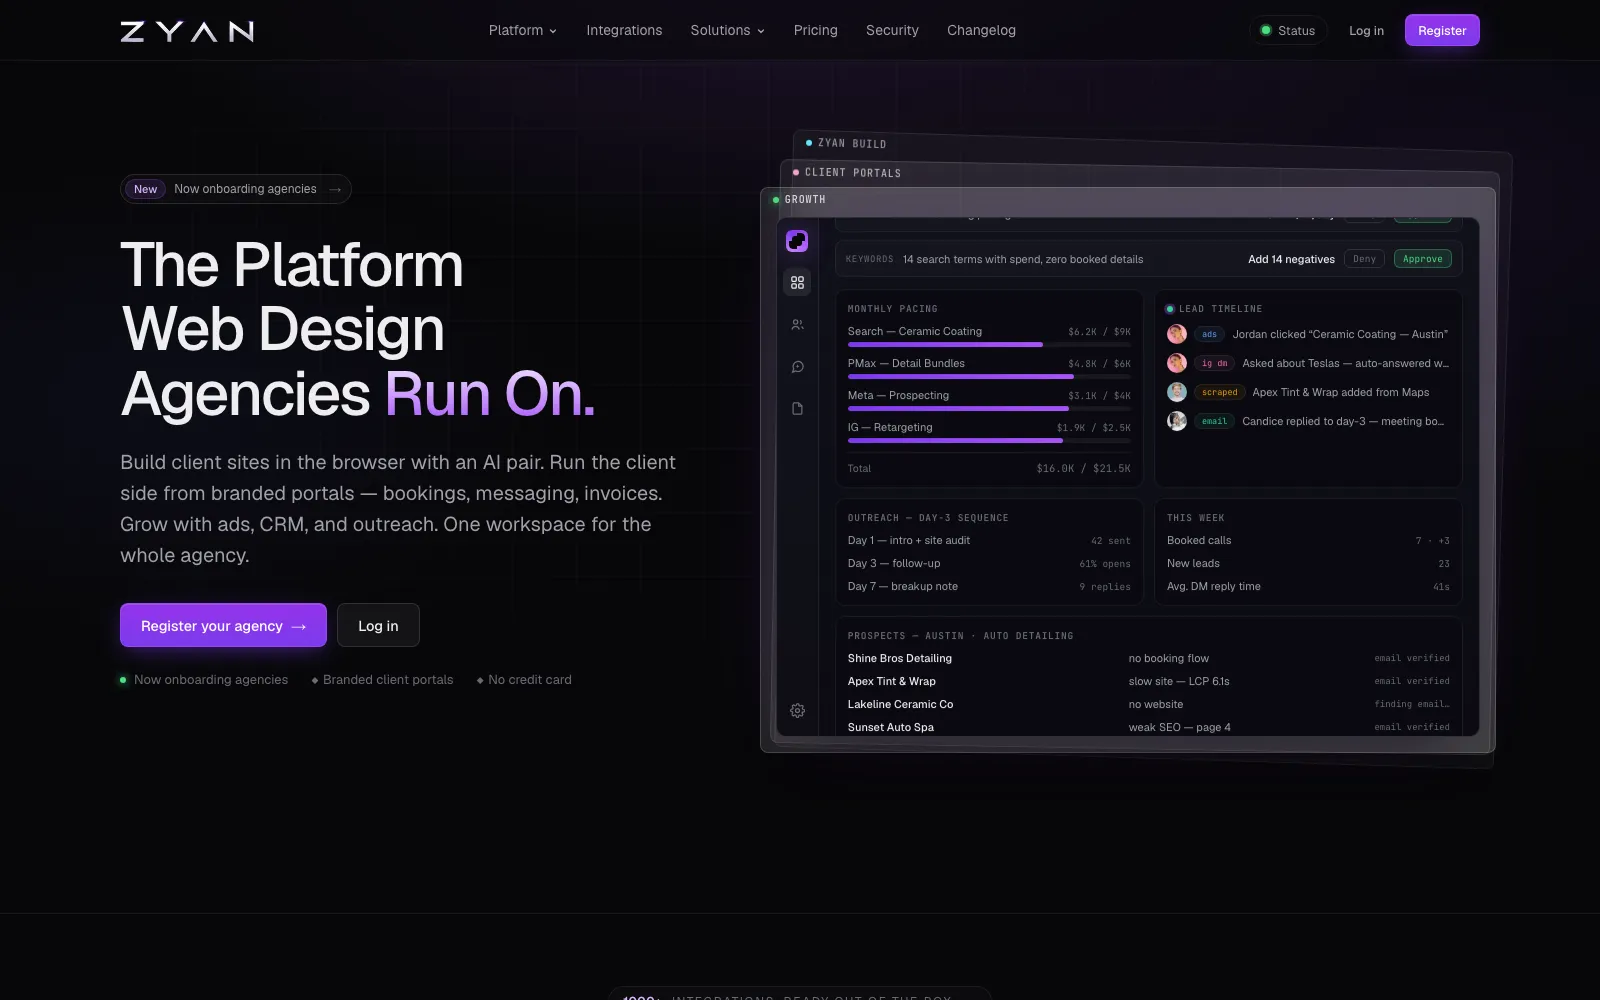Click the Register button in header
Image resolution: width=1600 pixels, height=1000 pixels.
coord(1442,30)
